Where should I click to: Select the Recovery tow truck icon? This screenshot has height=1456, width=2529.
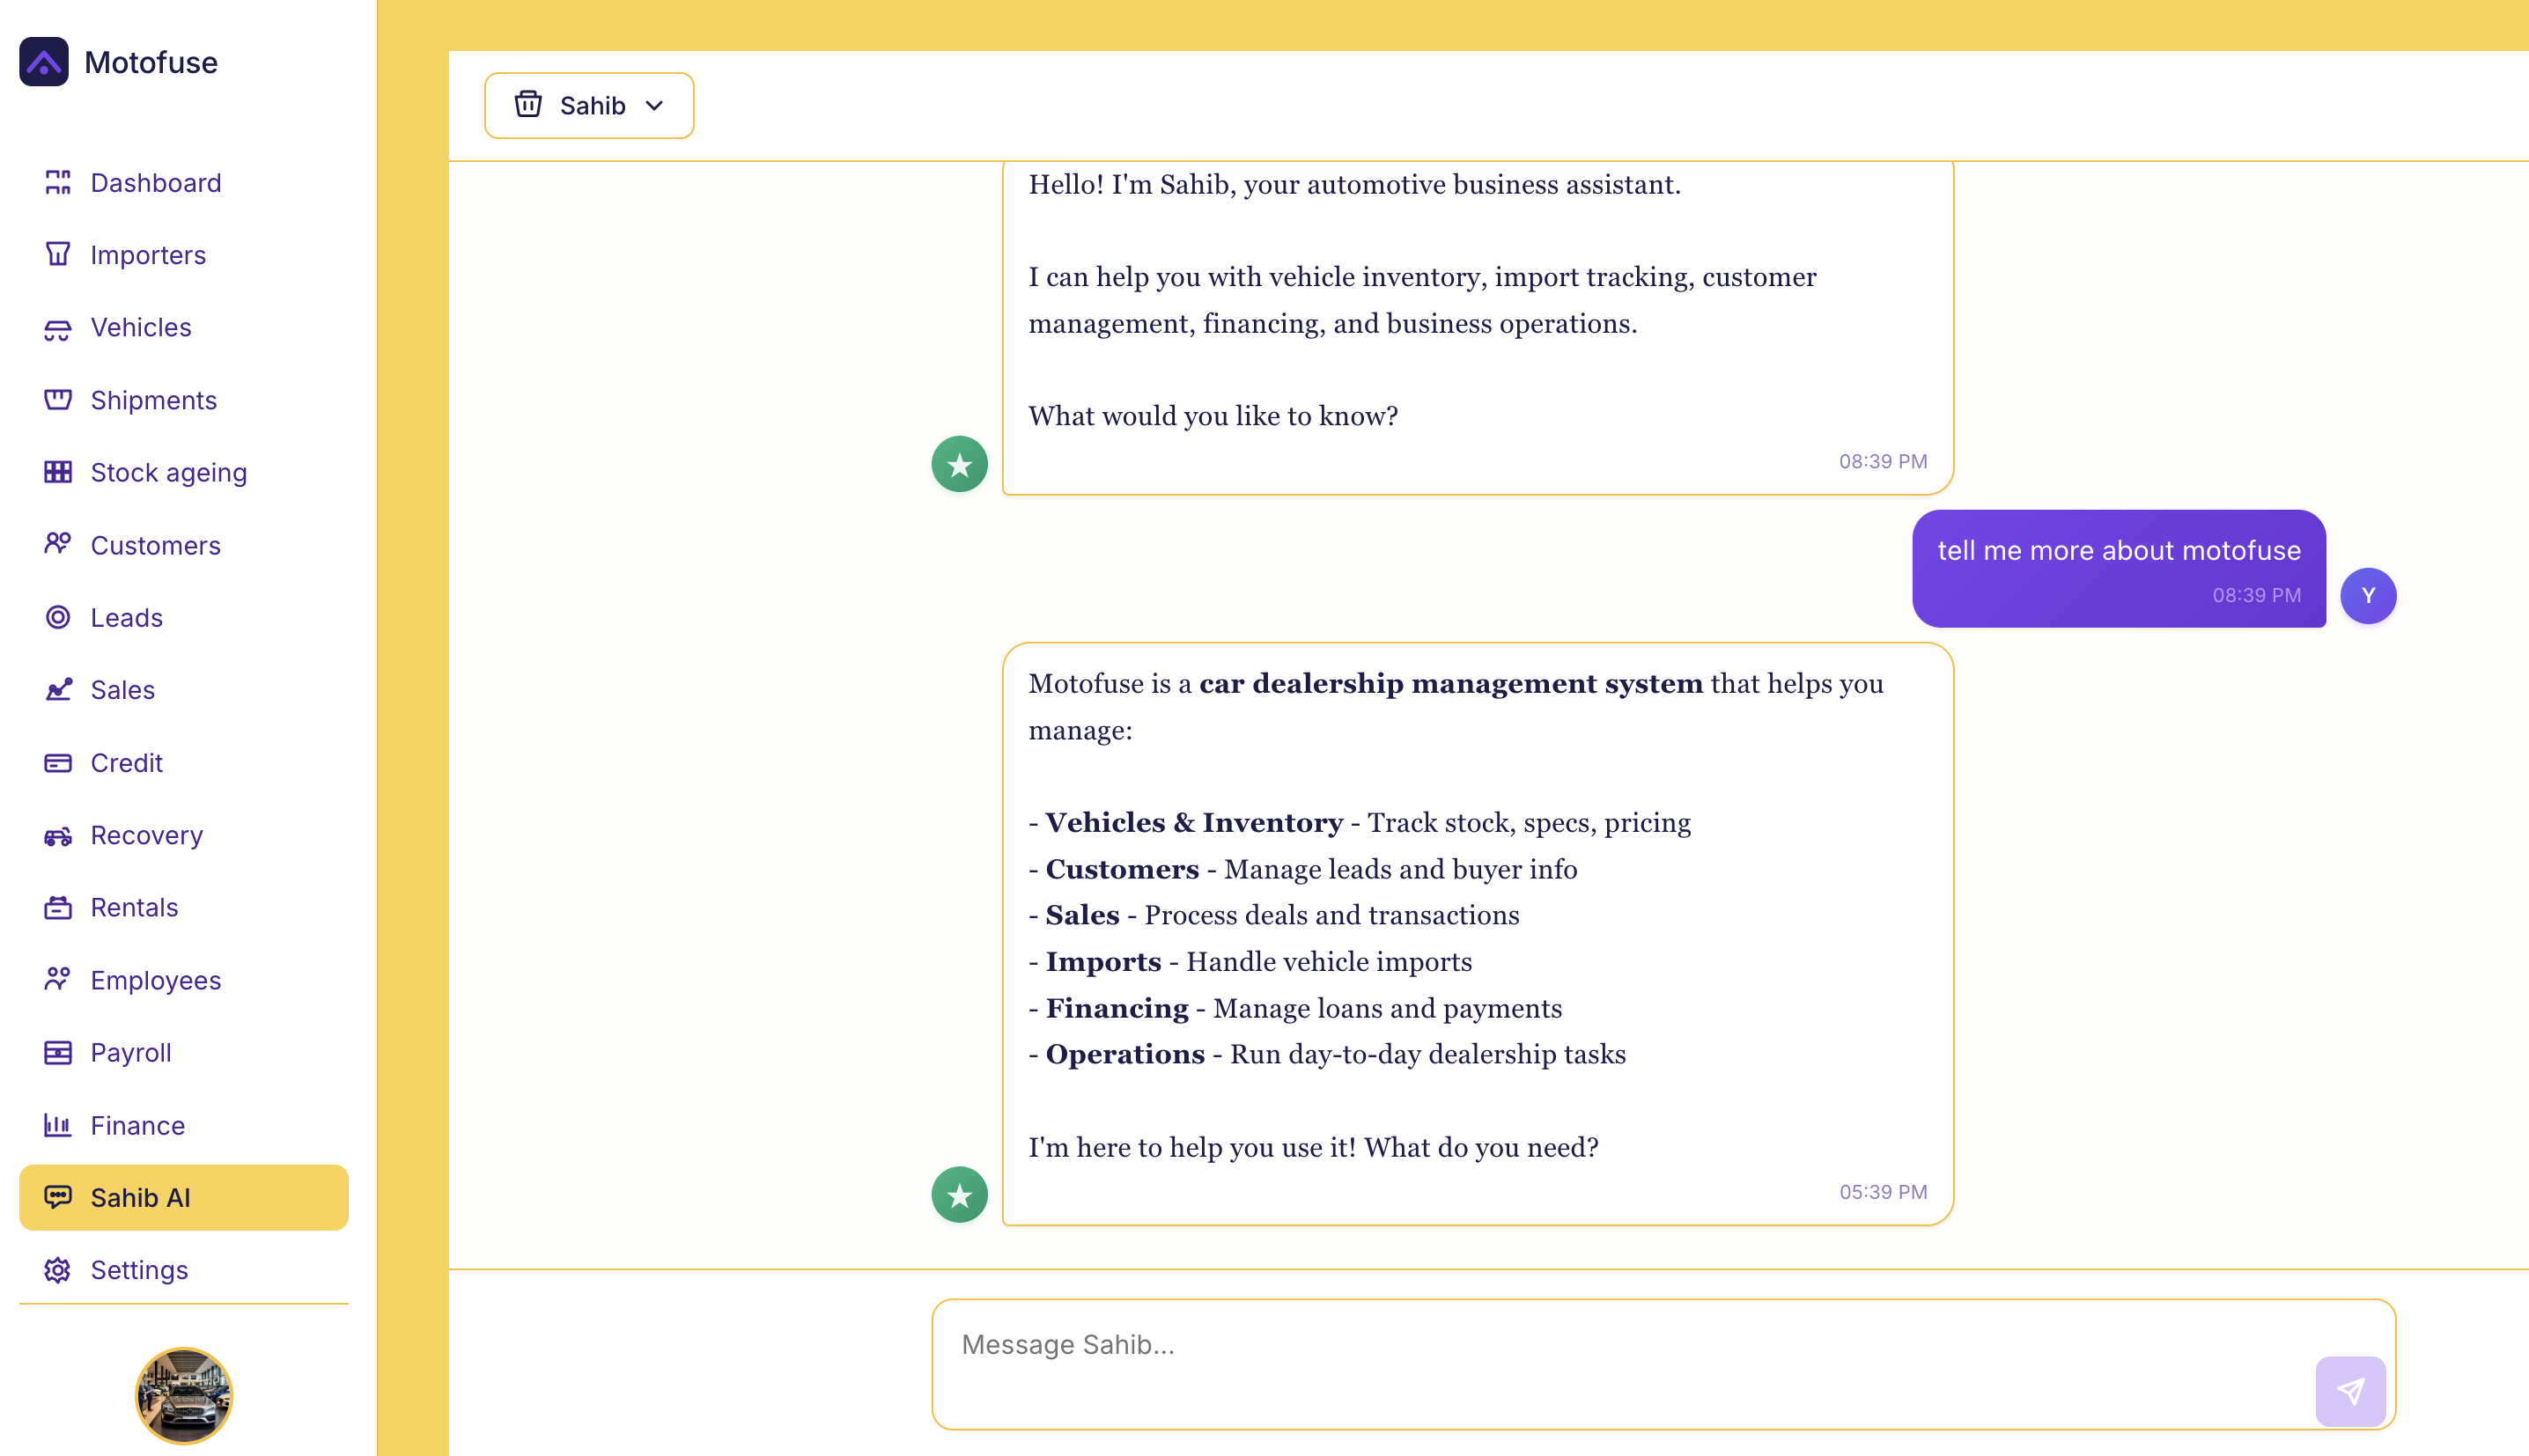coord(58,835)
